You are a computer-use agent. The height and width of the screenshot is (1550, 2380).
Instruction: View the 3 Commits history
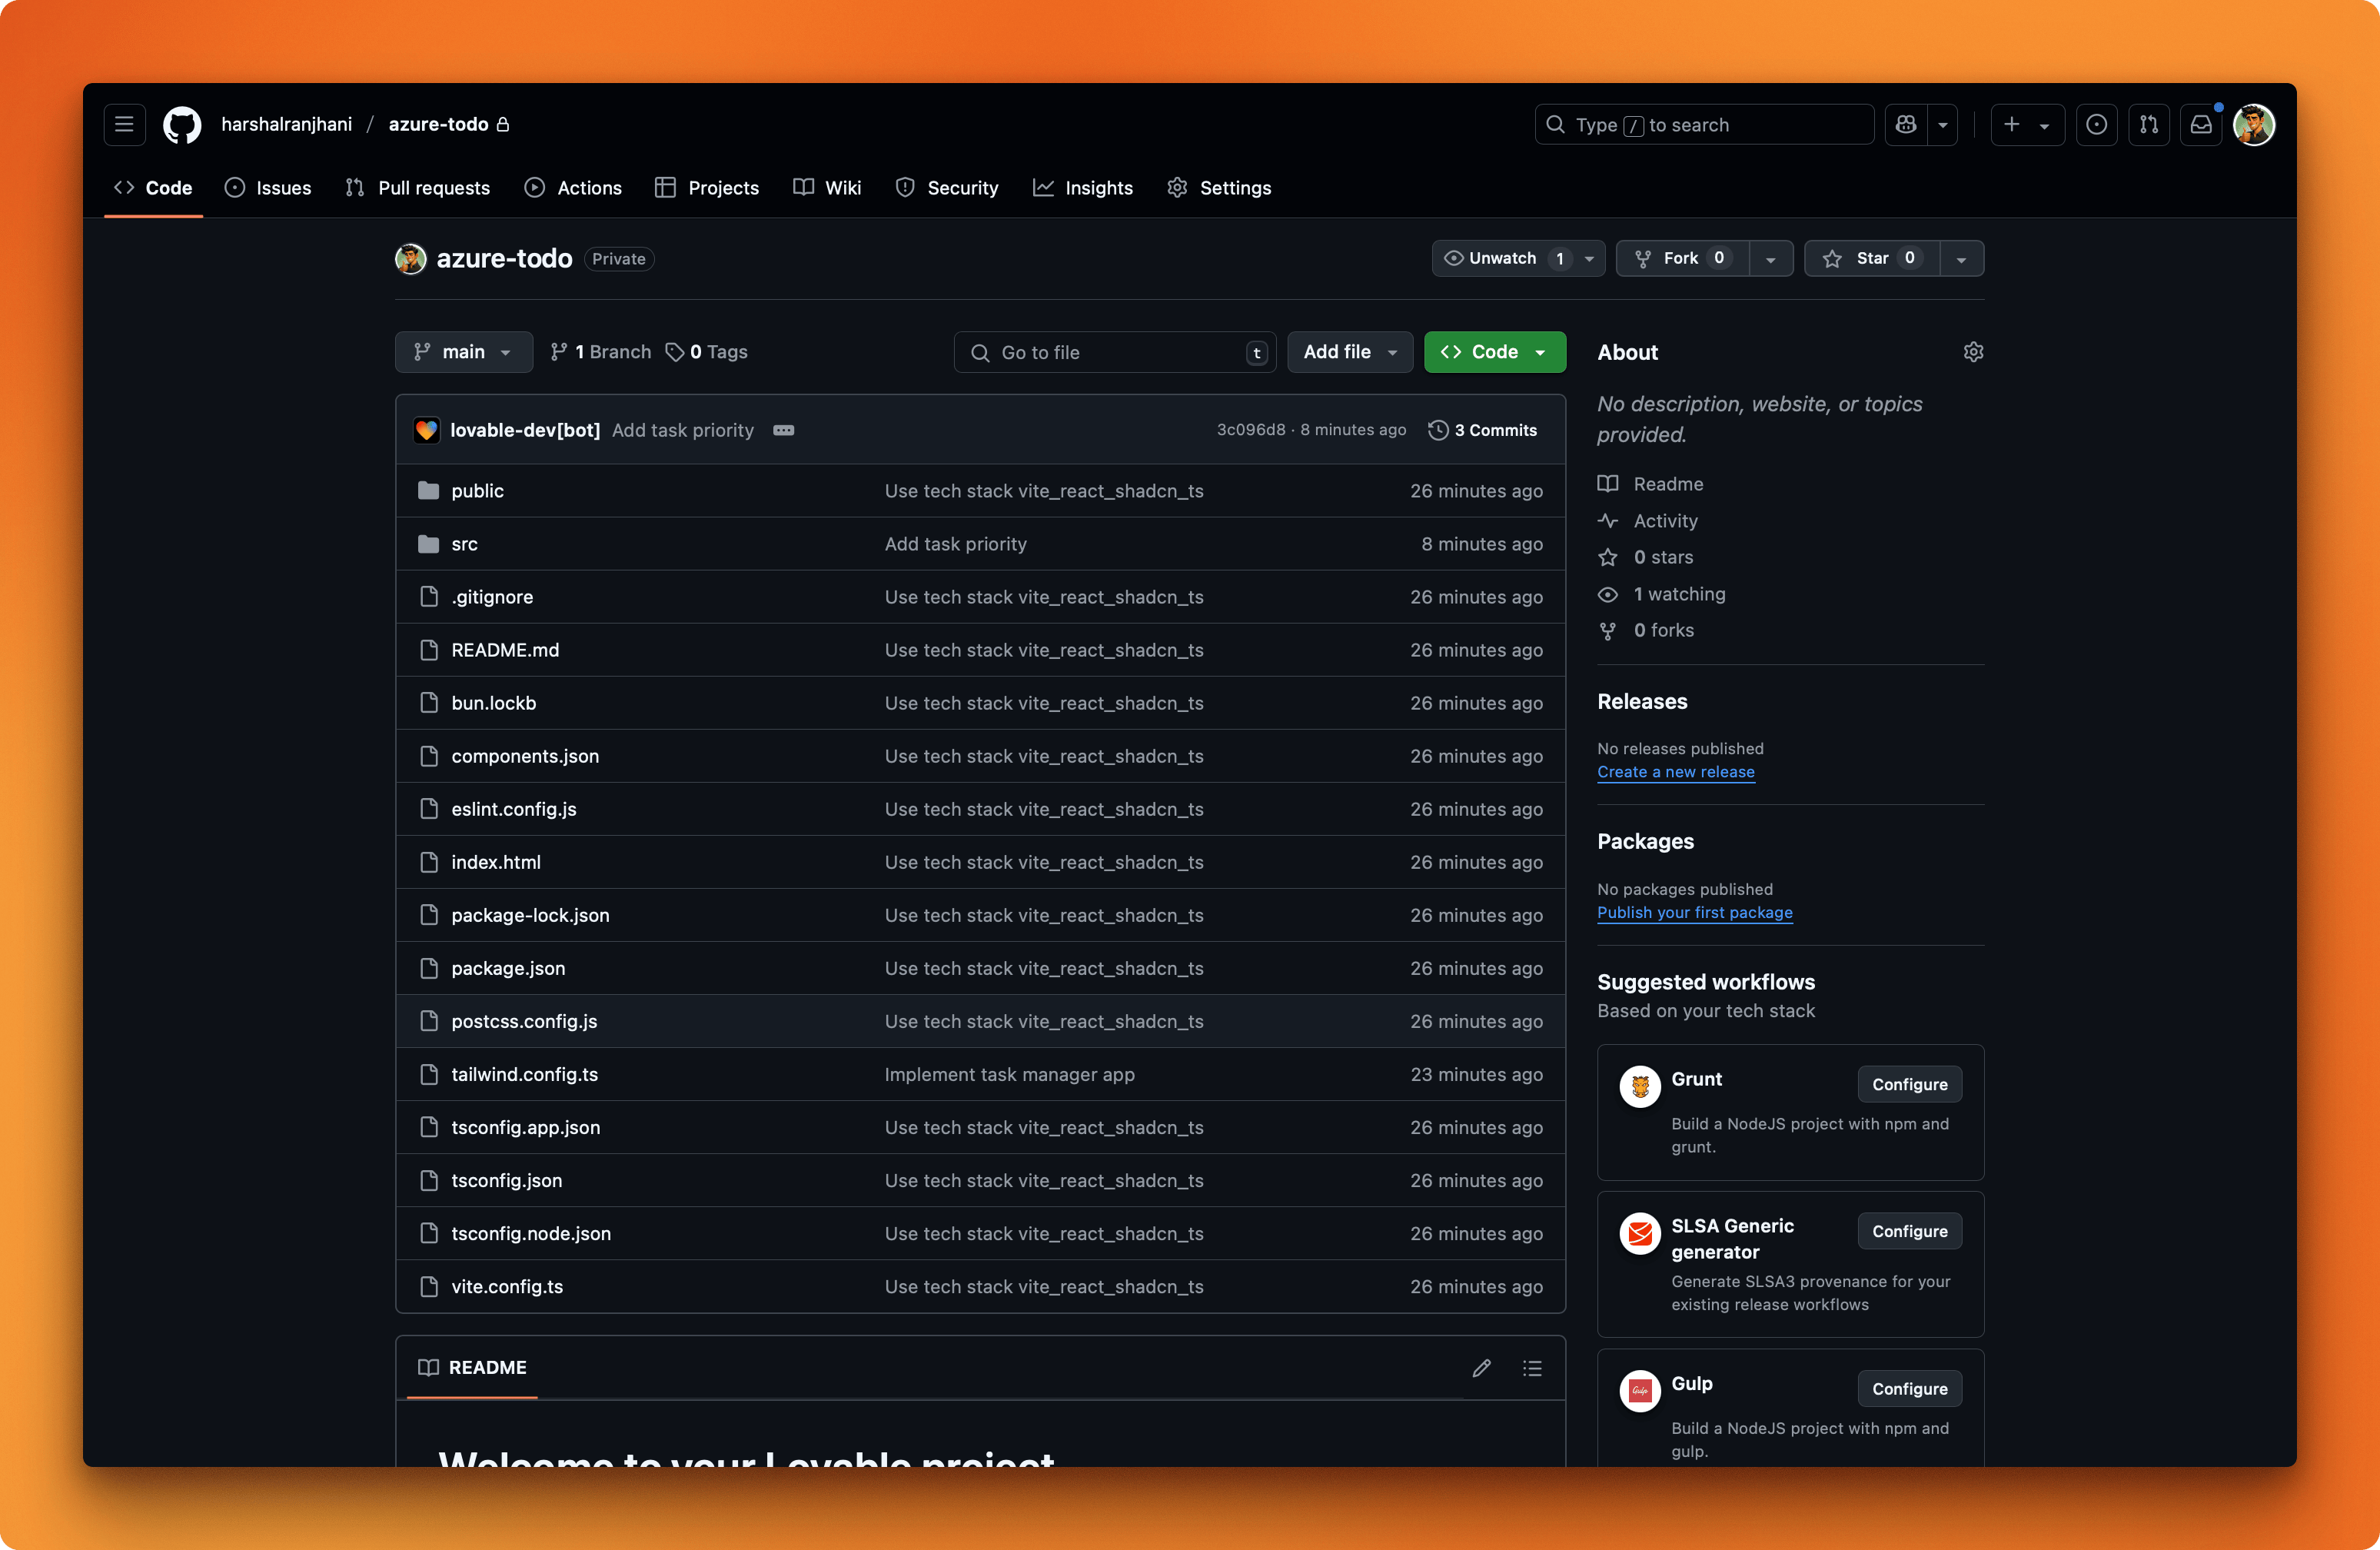pos(1483,430)
